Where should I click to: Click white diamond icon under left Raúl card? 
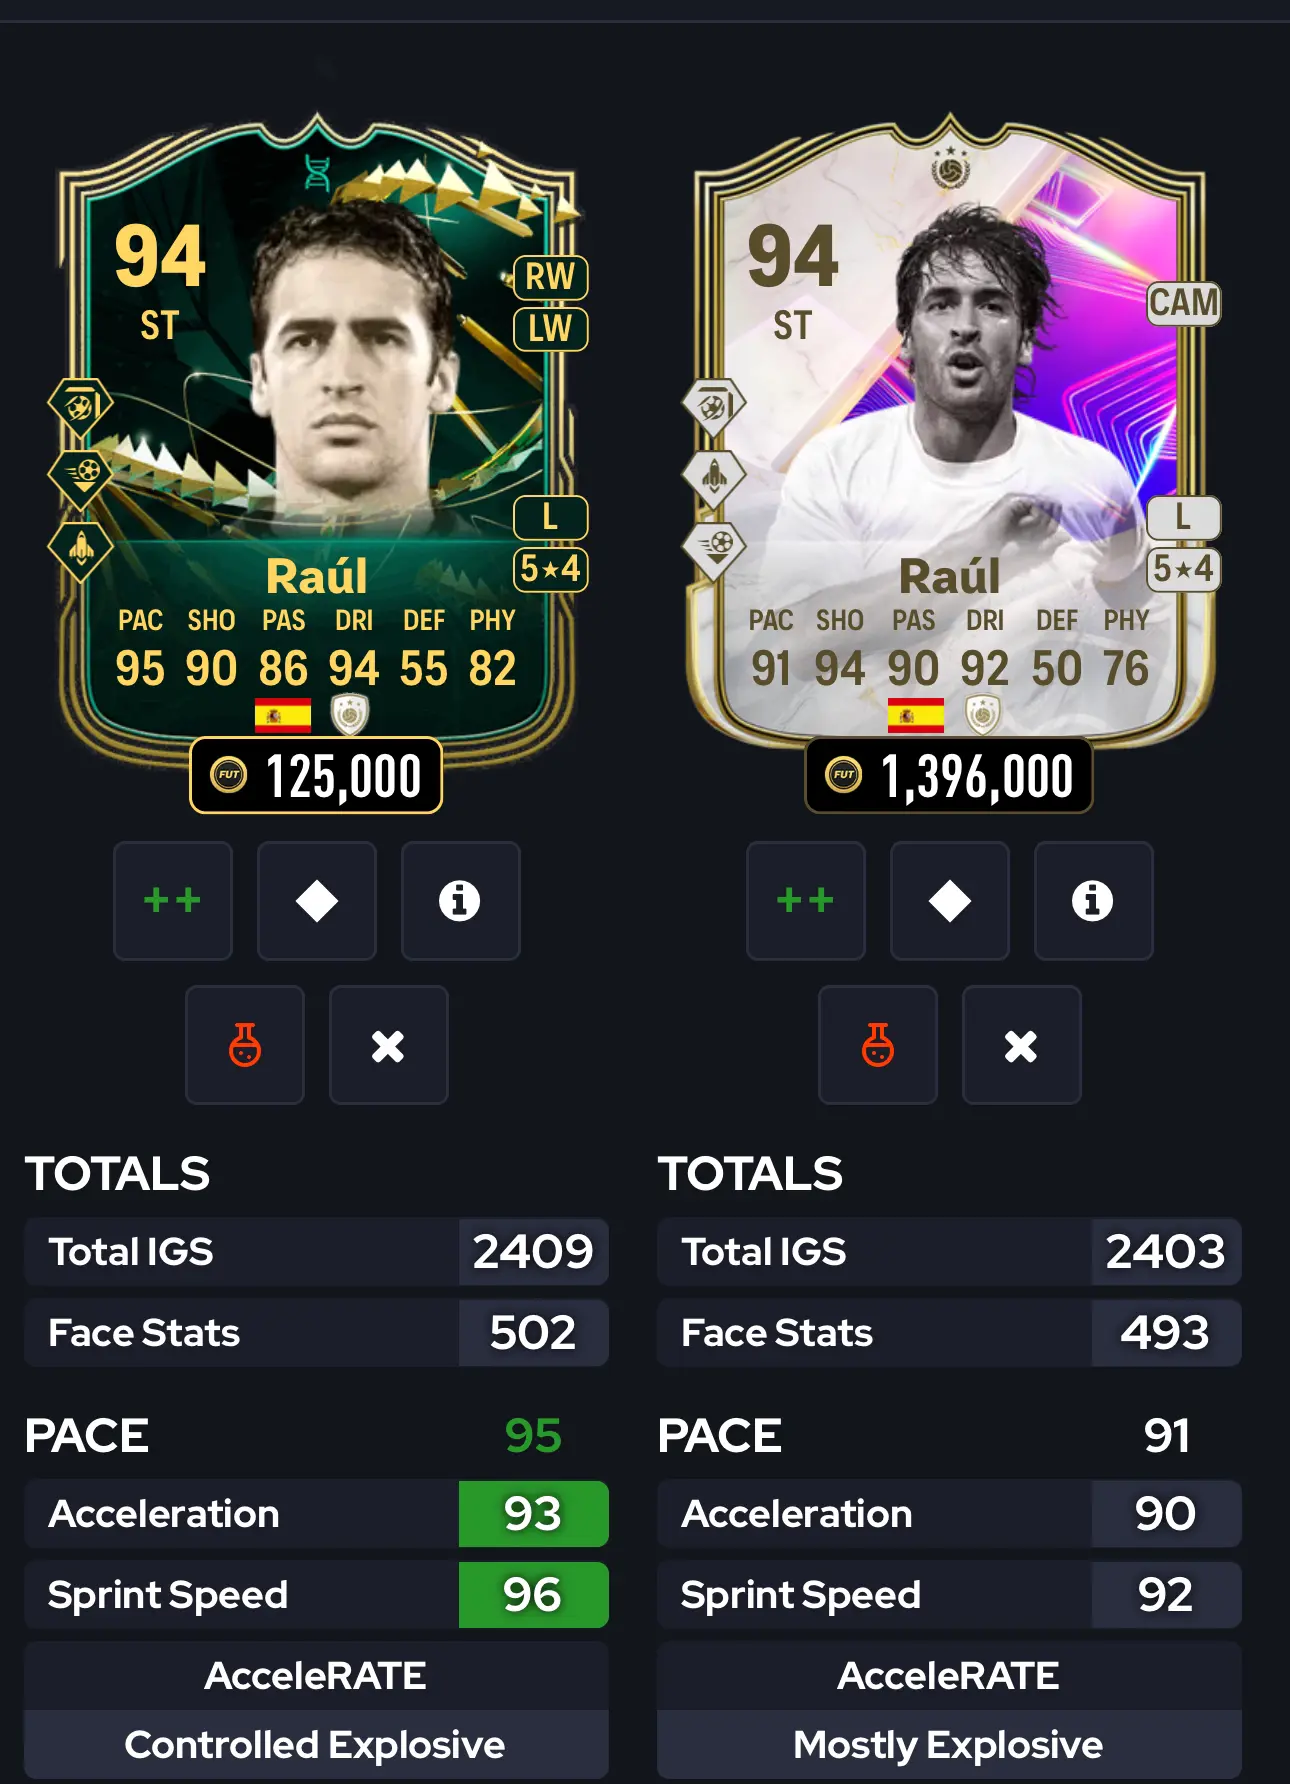(317, 901)
